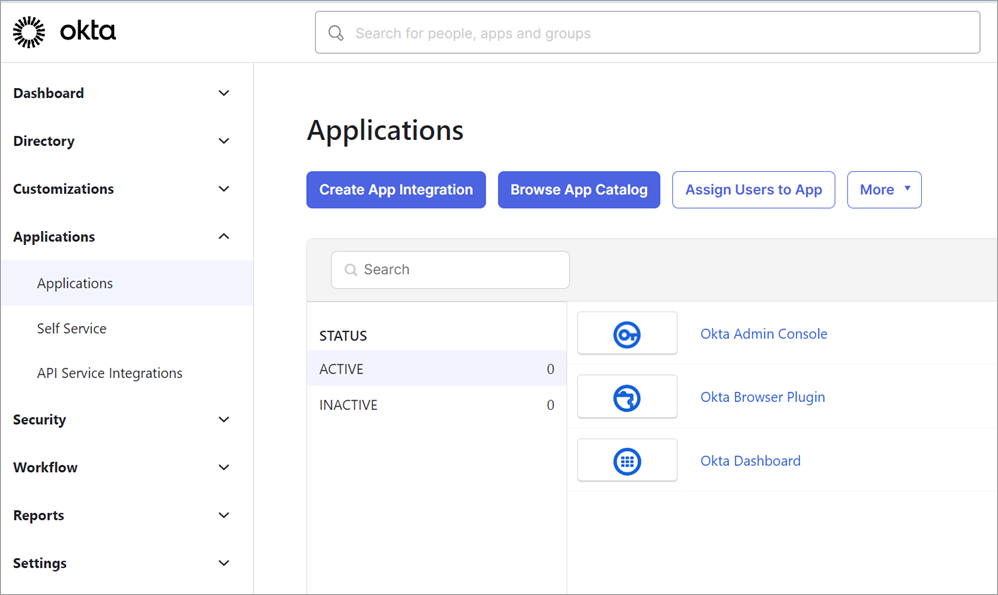
Task: Expand the Security menu chevron
Action: [224, 419]
